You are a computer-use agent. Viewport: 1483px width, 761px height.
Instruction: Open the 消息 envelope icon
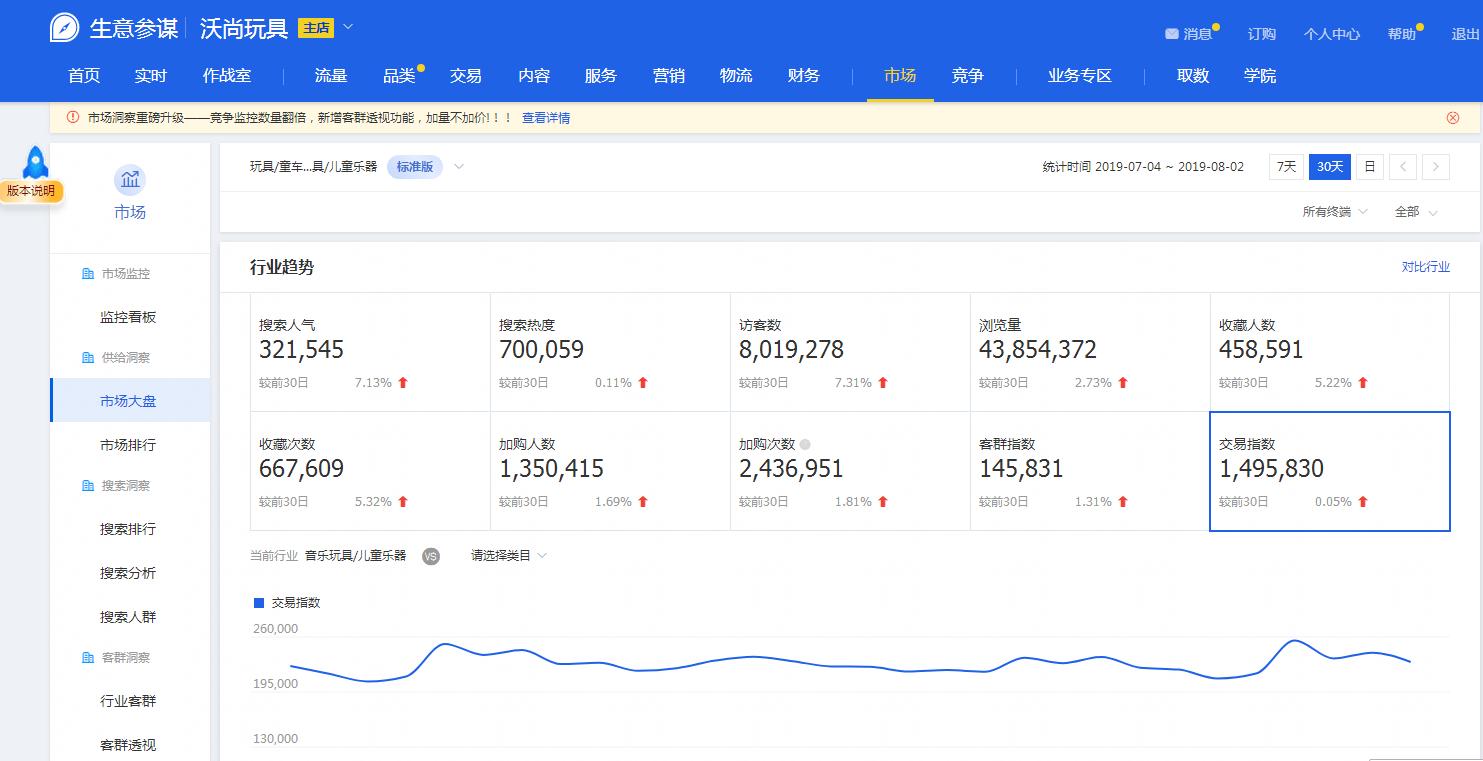[x=1170, y=33]
